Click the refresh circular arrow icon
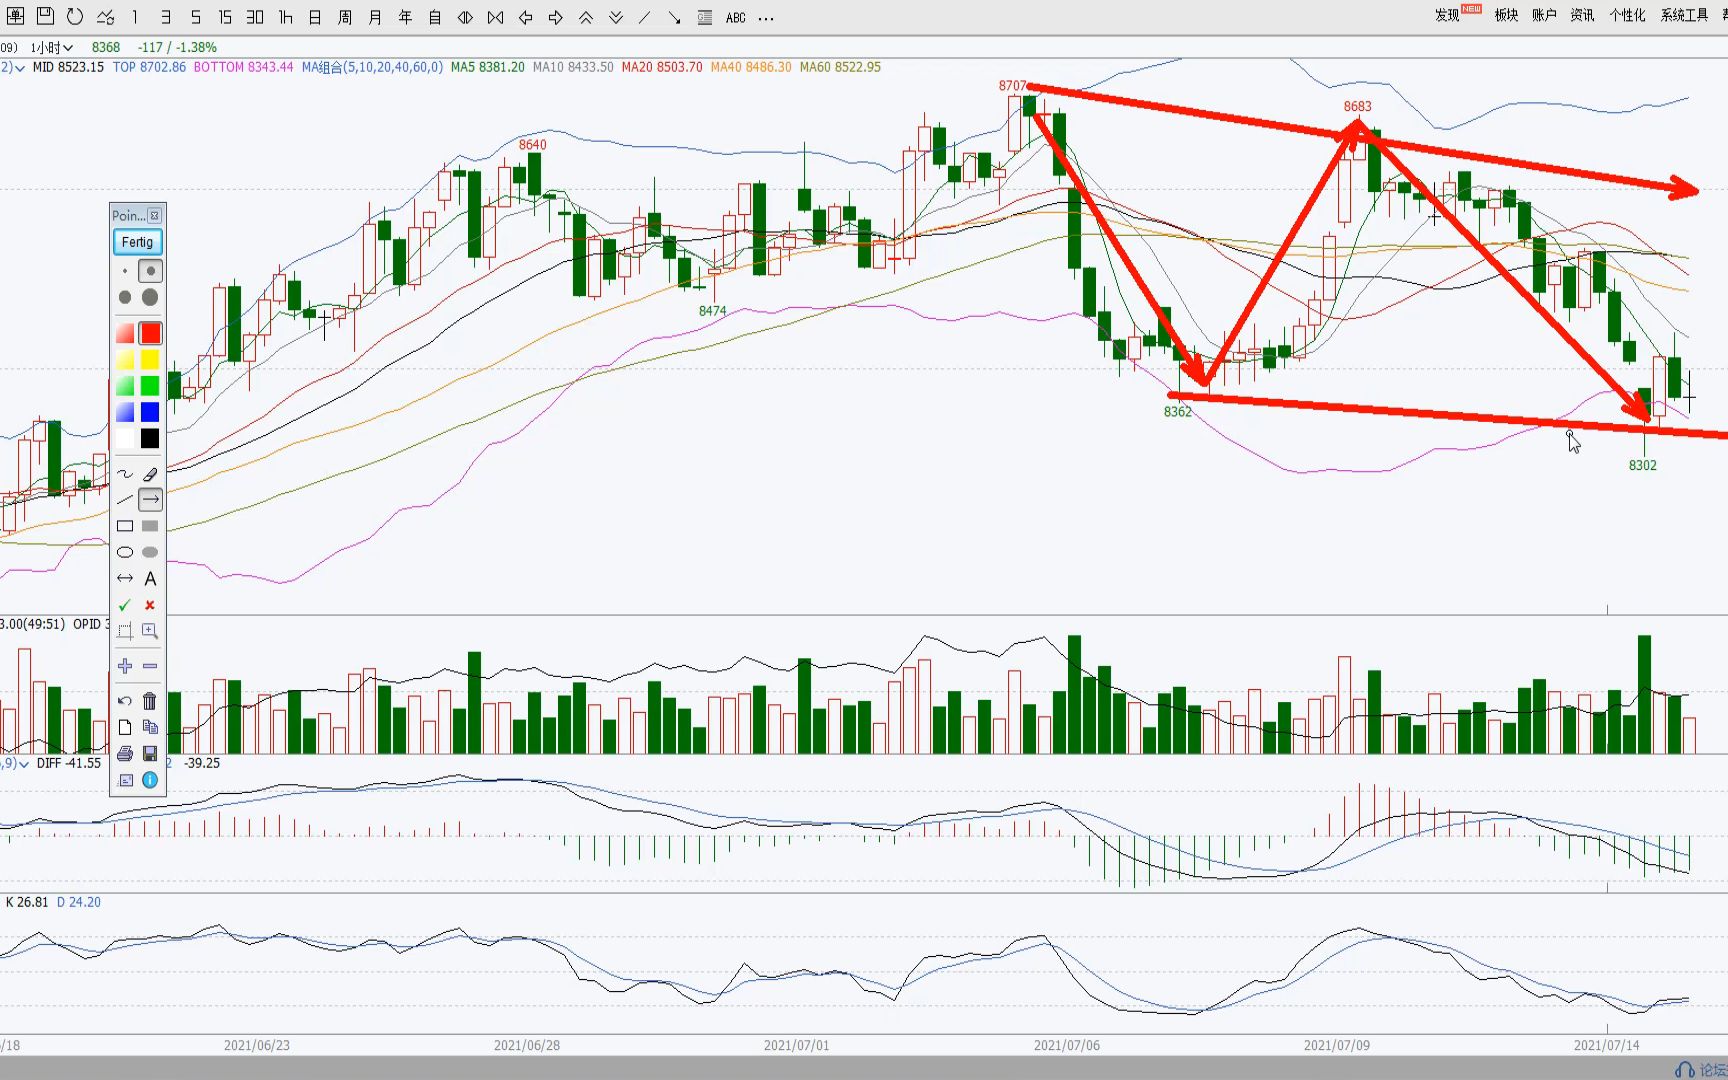 click(x=75, y=16)
